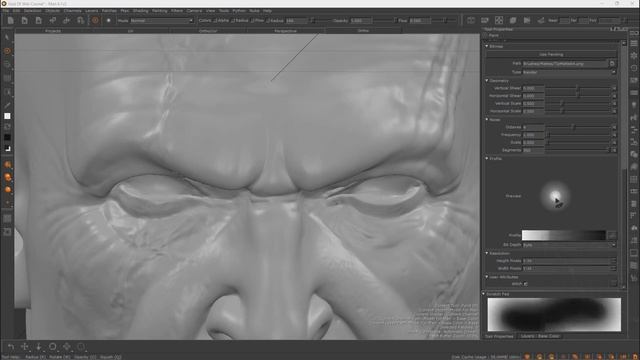Click the Opacity value field
Image resolution: width=640 pixels, height=360 pixels.
(361, 20)
